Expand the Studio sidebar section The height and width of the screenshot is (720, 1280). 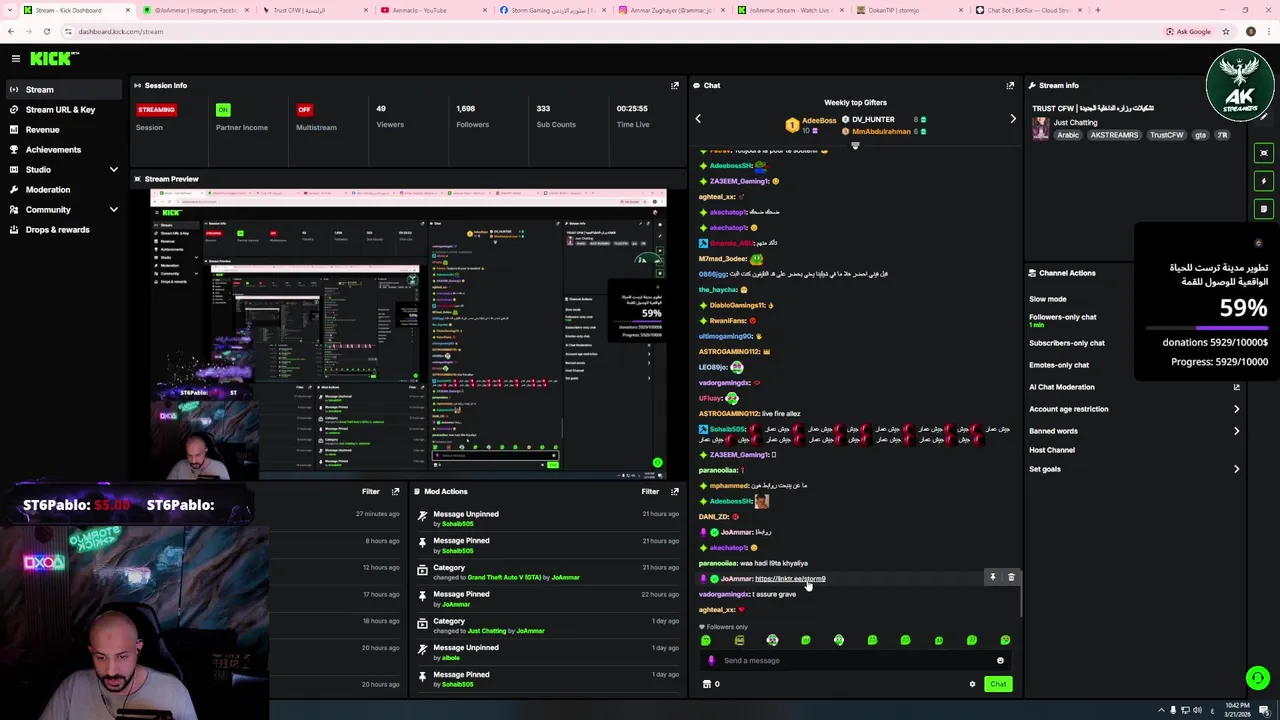pyautogui.click(x=113, y=170)
